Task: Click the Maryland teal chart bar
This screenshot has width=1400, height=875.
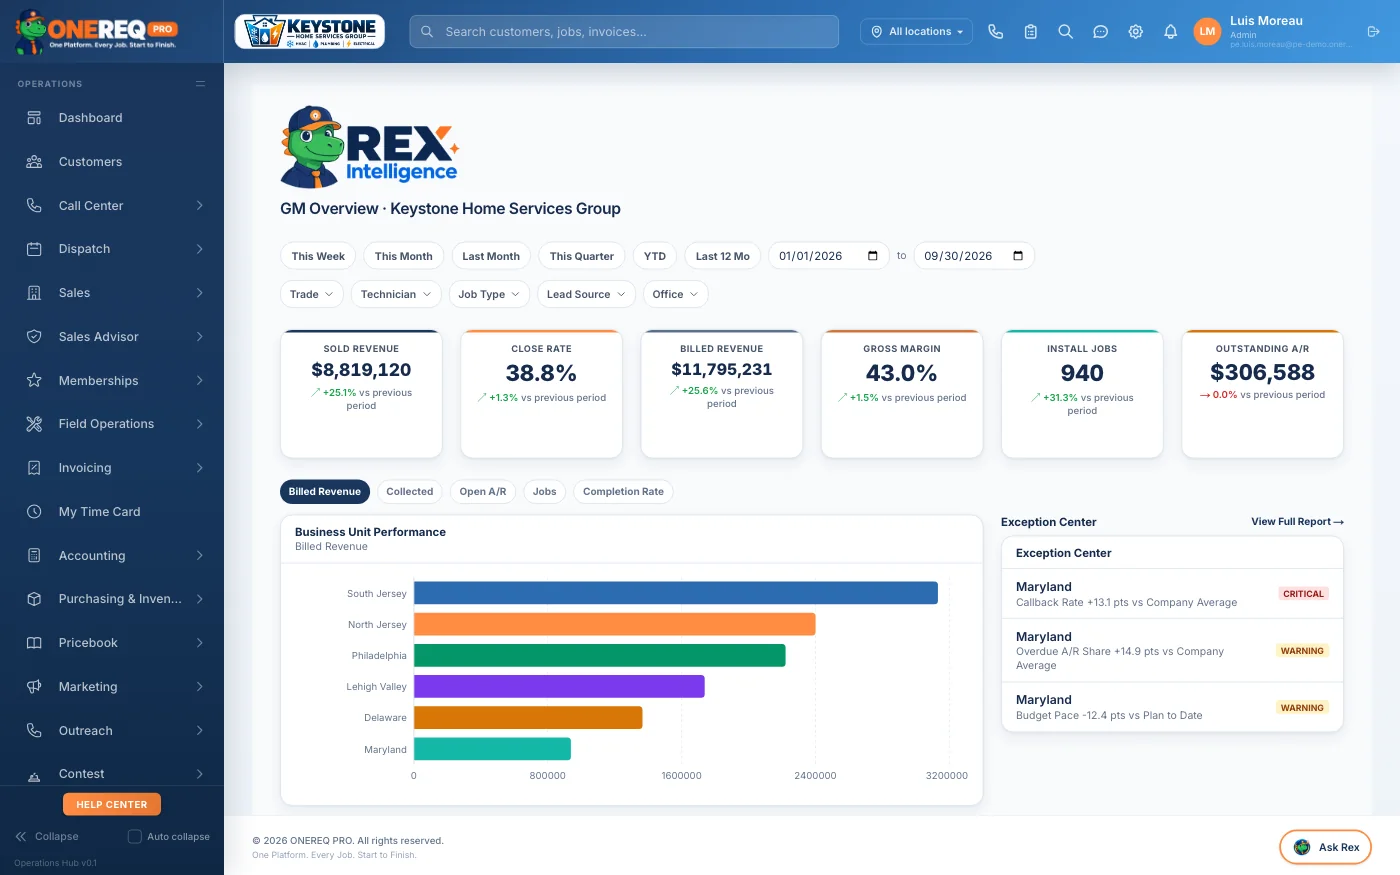Action: click(x=492, y=749)
